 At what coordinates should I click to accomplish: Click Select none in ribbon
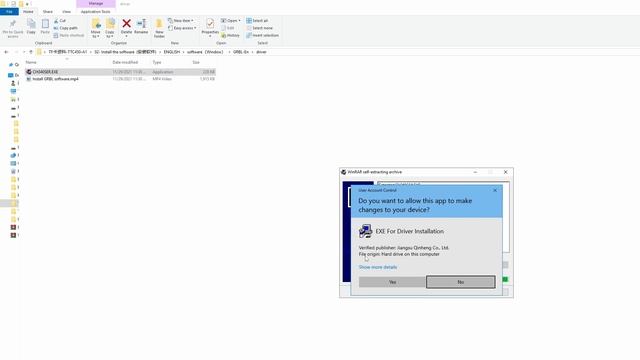[259, 28]
